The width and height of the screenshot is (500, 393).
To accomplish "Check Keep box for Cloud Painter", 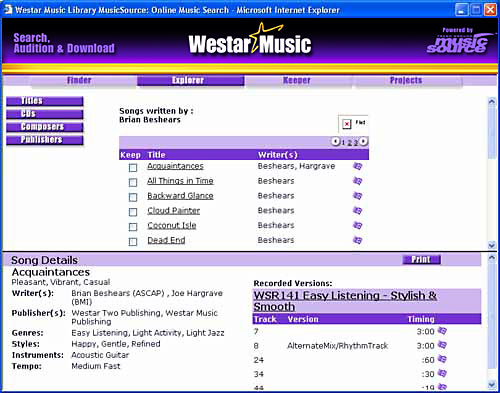I will (x=133, y=212).
